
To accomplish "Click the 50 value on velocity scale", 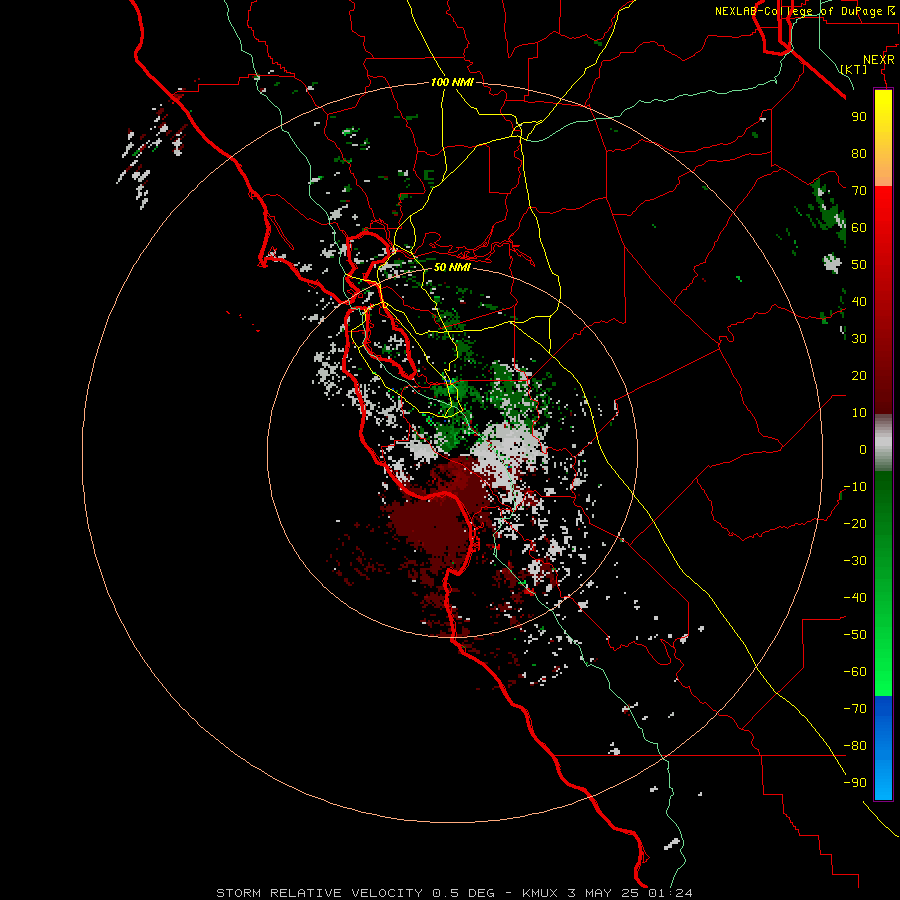I will point(859,265).
